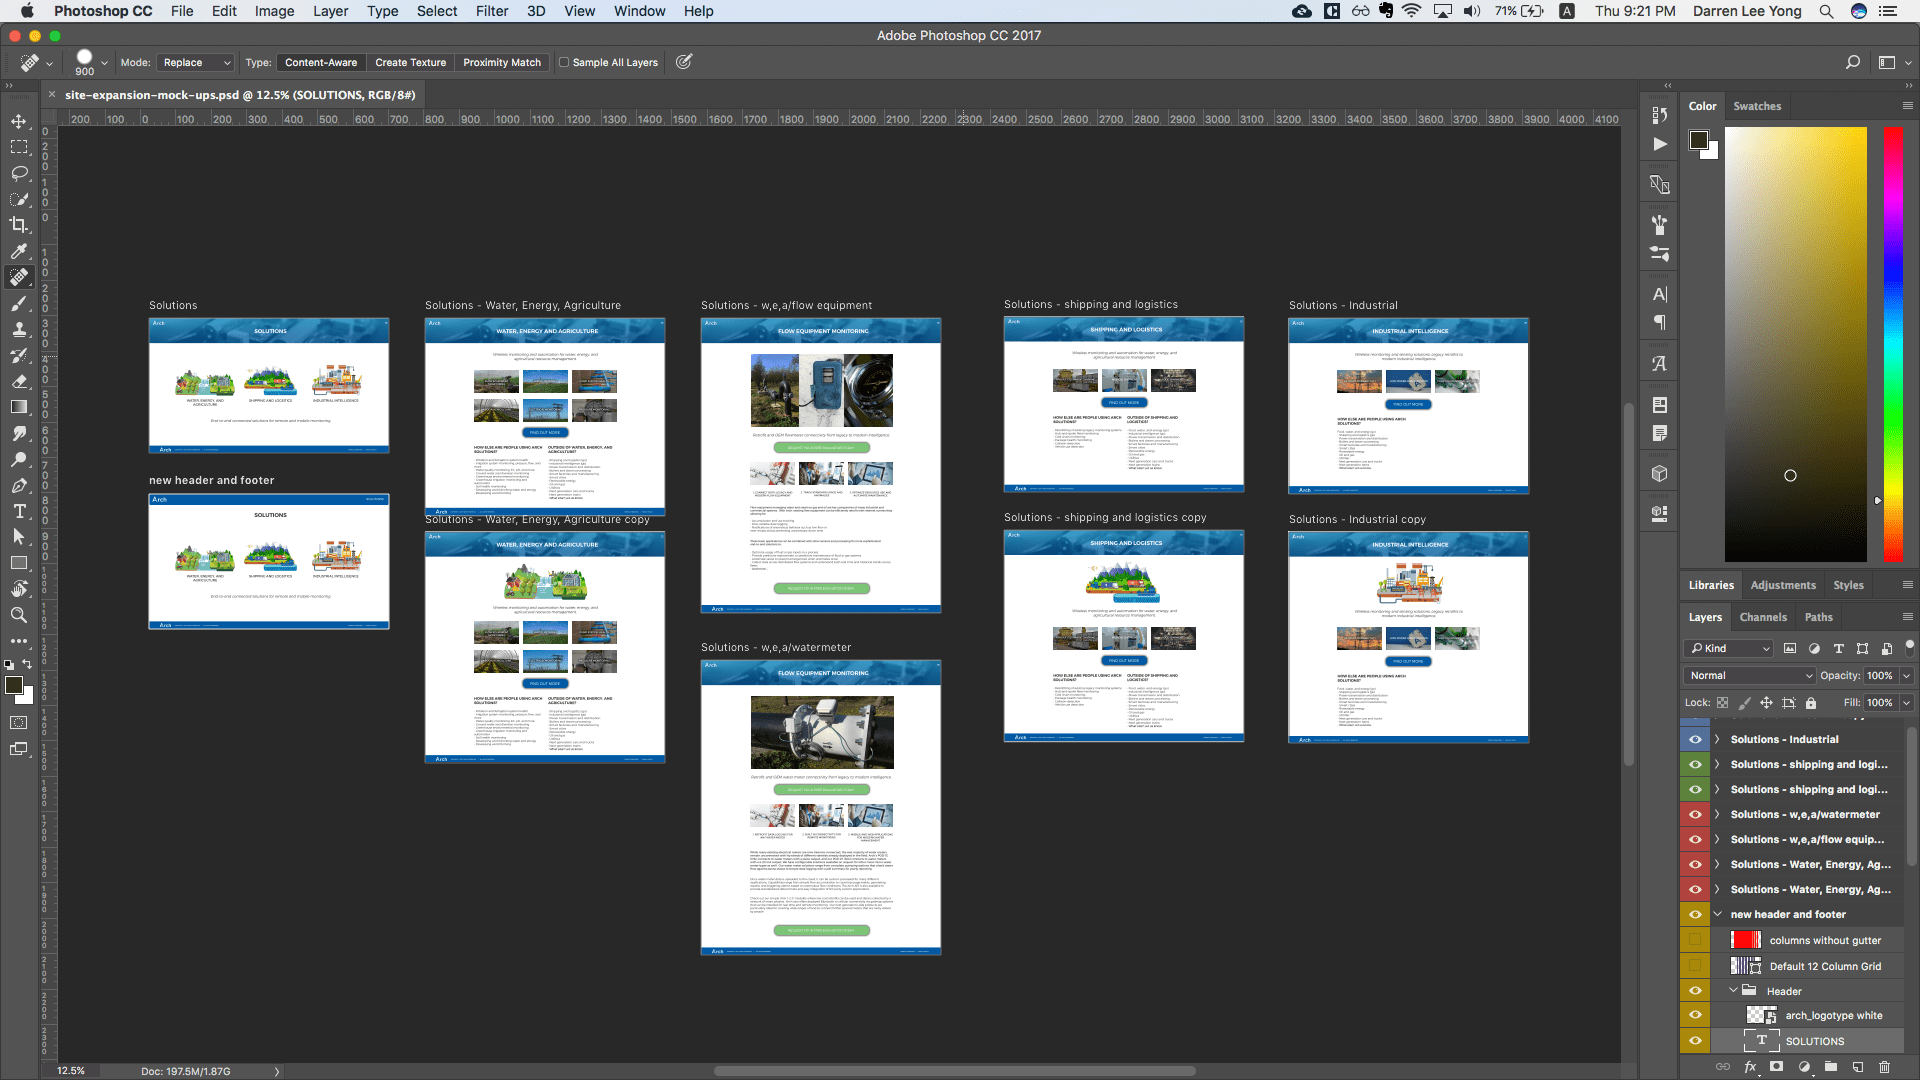The width and height of the screenshot is (1920, 1080).
Task: Switch to the Channels tab
Action: [x=1762, y=617]
